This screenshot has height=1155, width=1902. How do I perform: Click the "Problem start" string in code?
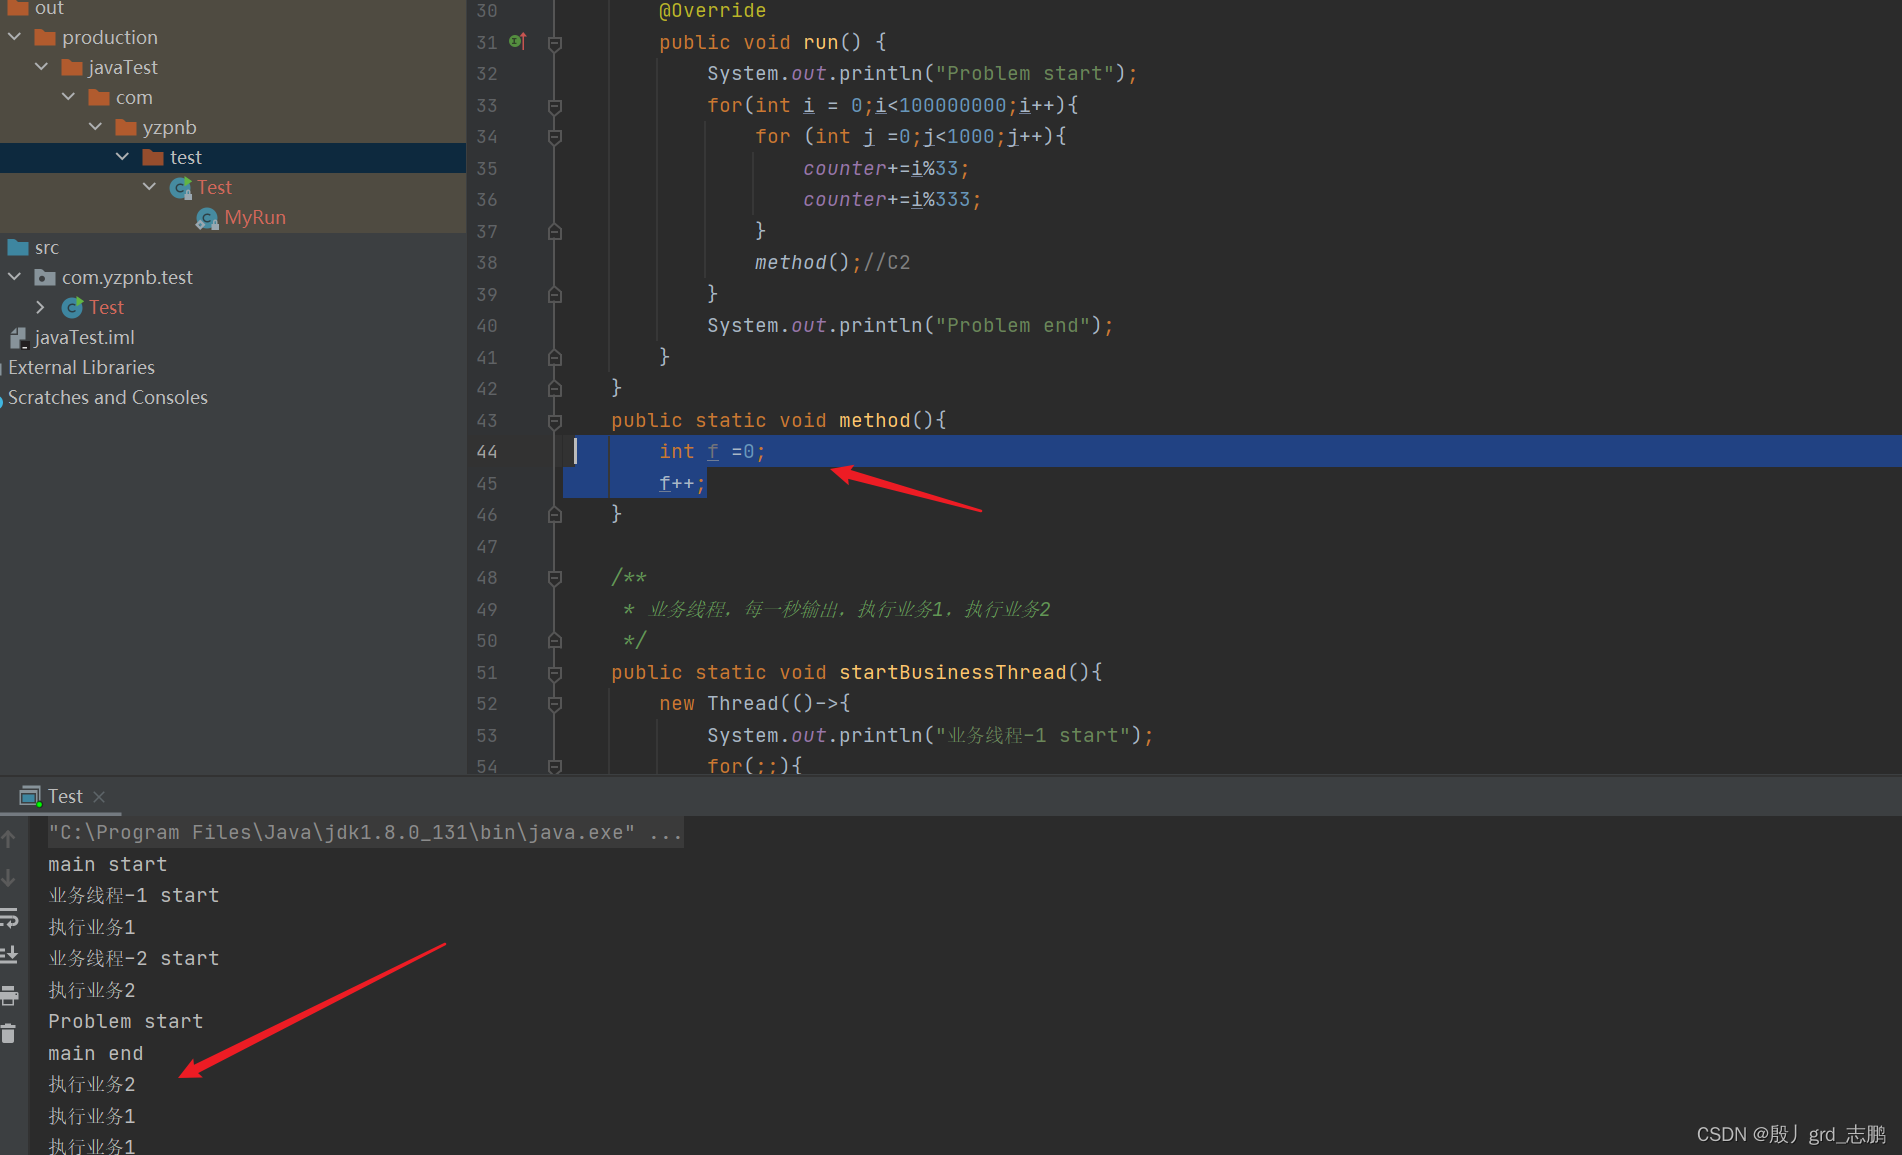point(1024,73)
